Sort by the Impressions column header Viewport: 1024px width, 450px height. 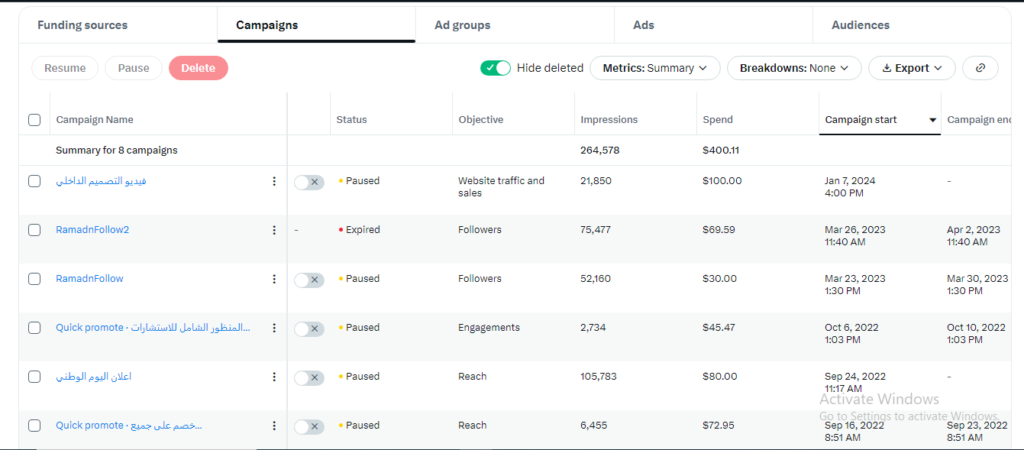tap(608, 120)
